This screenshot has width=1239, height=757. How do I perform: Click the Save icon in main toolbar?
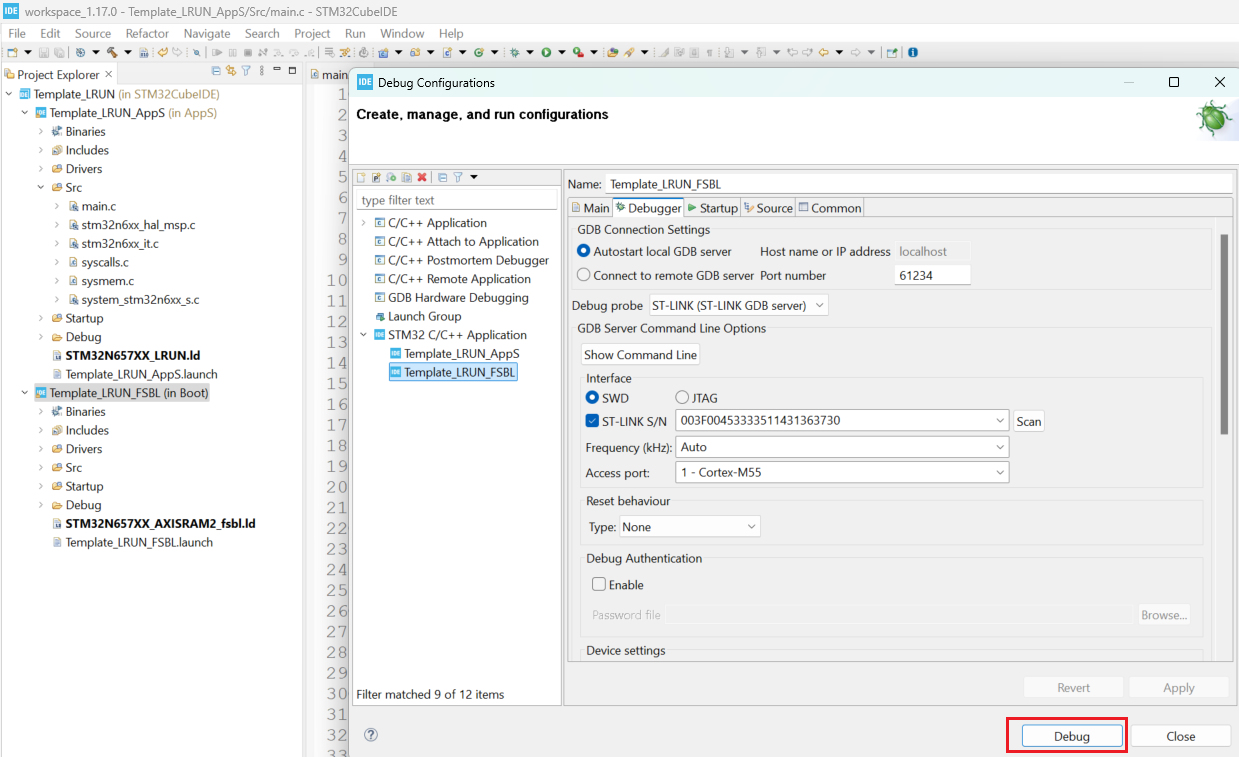pos(44,52)
